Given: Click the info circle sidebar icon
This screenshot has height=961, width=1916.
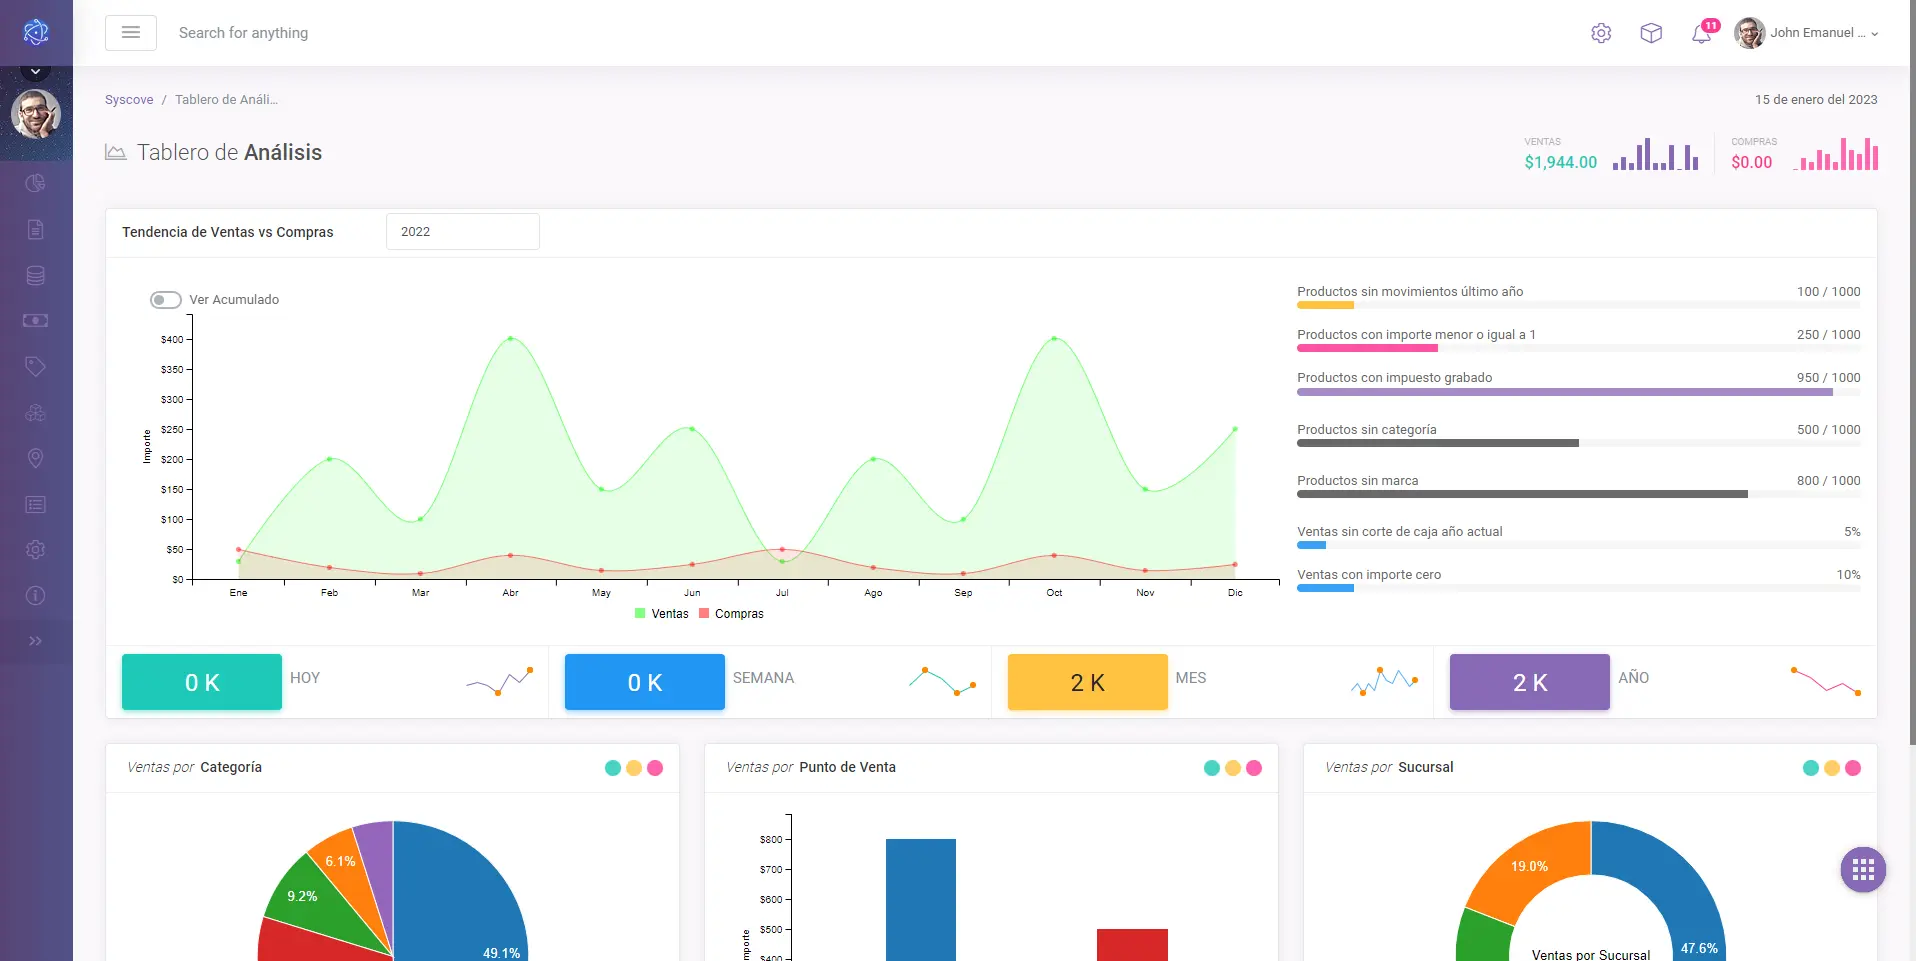Looking at the screenshot, I should click(x=35, y=595).
